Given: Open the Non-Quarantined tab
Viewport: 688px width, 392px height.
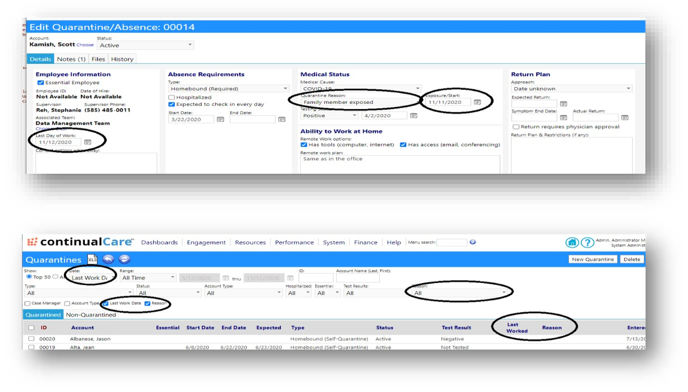Looking at the screenshot, I should [x=91, y=315].
